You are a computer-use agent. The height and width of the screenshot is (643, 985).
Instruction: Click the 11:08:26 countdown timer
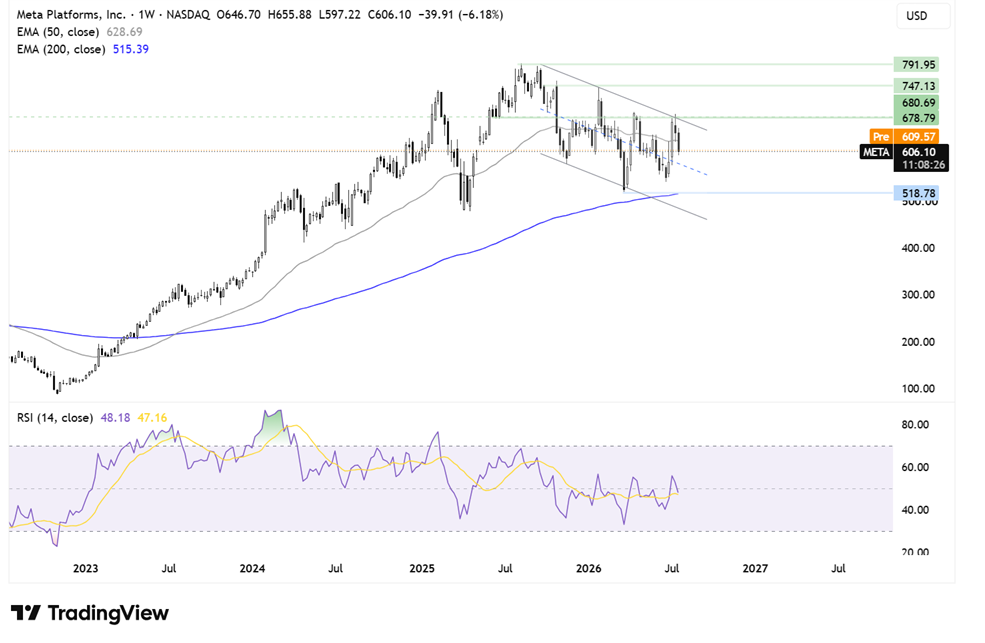[x=921, y=165]
